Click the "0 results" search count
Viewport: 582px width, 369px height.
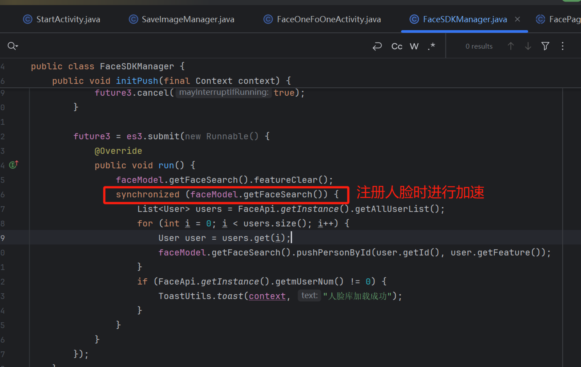coord(479,46)
